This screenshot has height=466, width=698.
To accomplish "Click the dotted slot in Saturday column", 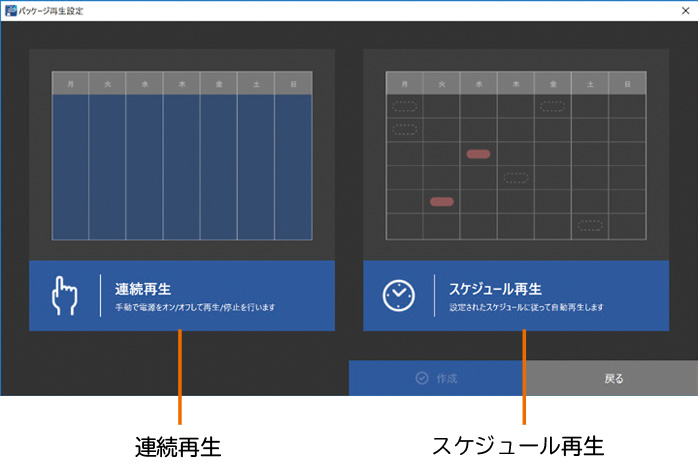I will point(590,226).
